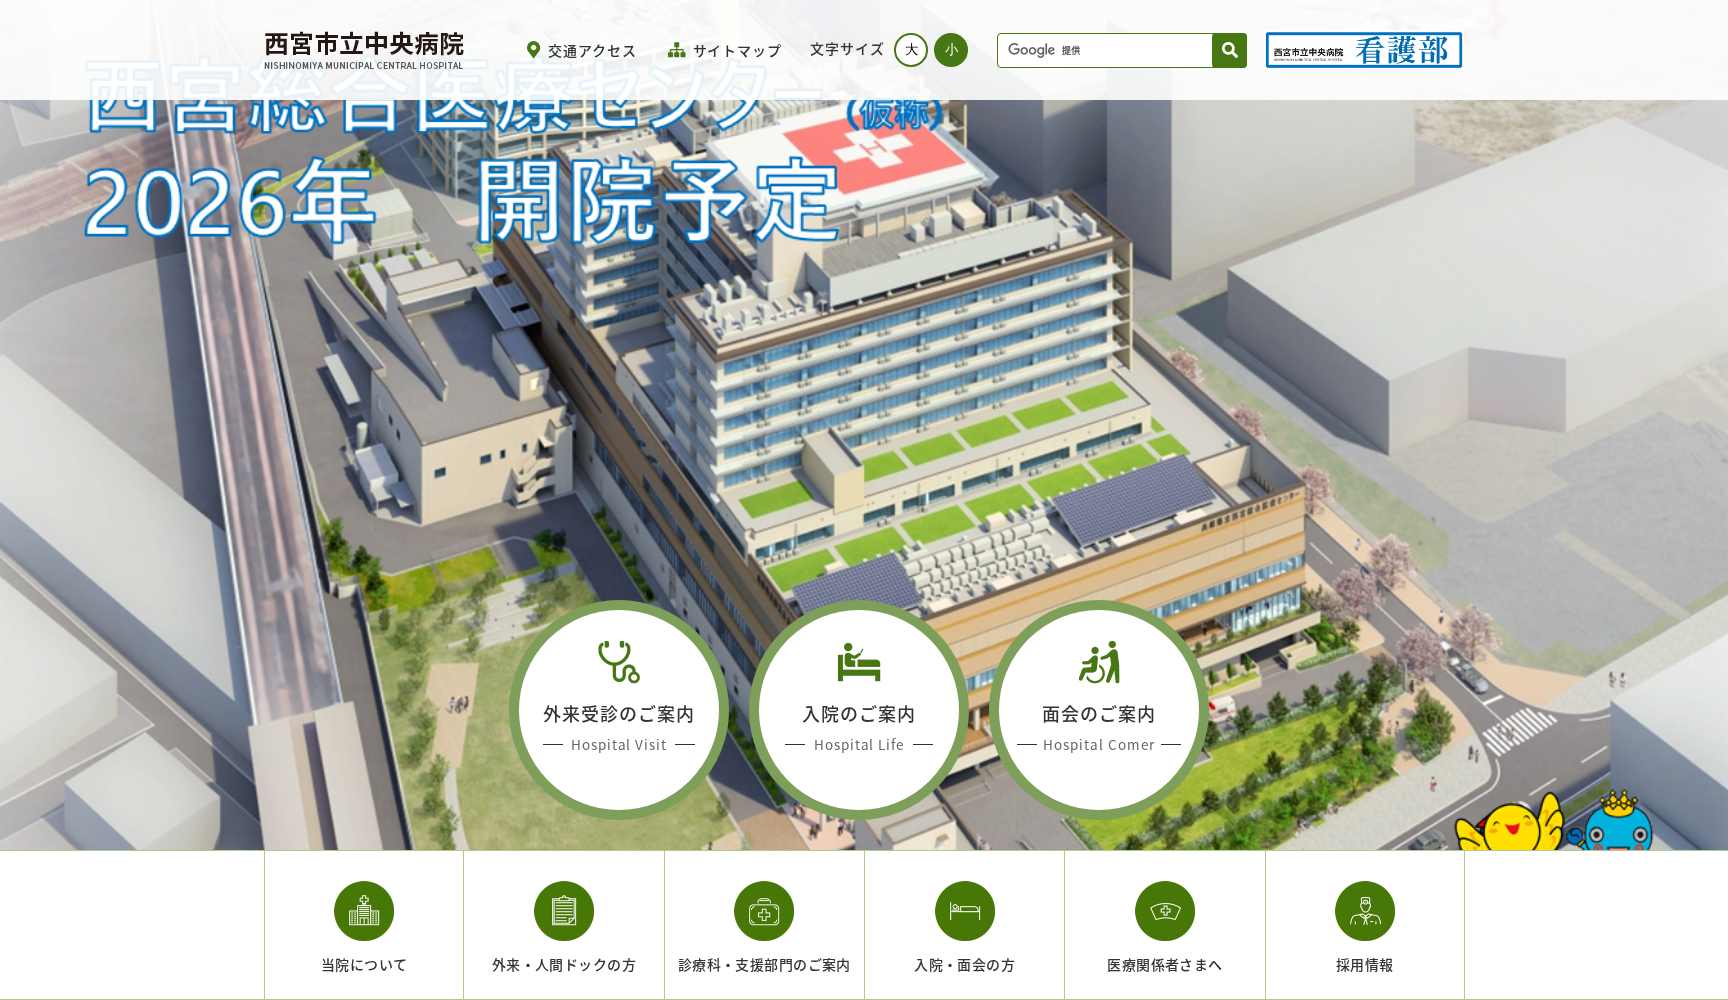Screen dimensions: 1728x1000
Task: Select the clipboard icon for 外来・人間ドックの方
Action: coord(563,911)
